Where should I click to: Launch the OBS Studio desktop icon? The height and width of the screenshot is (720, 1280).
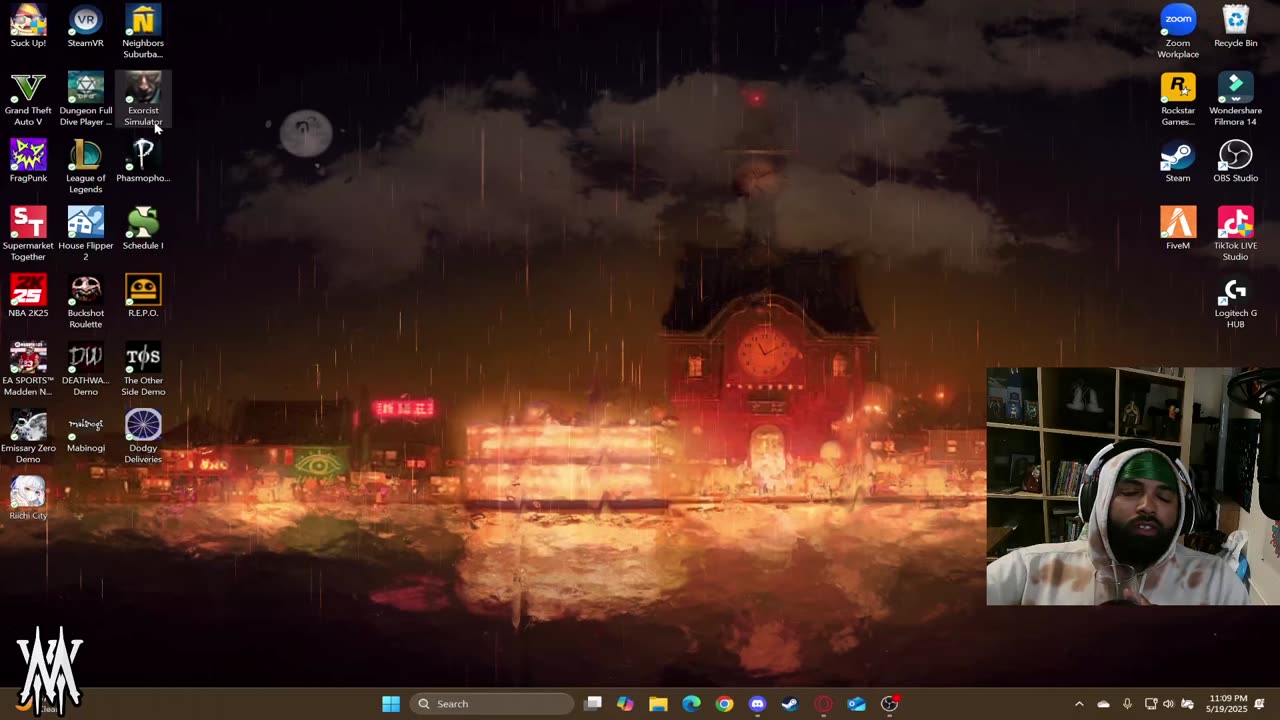(1236, 161)
